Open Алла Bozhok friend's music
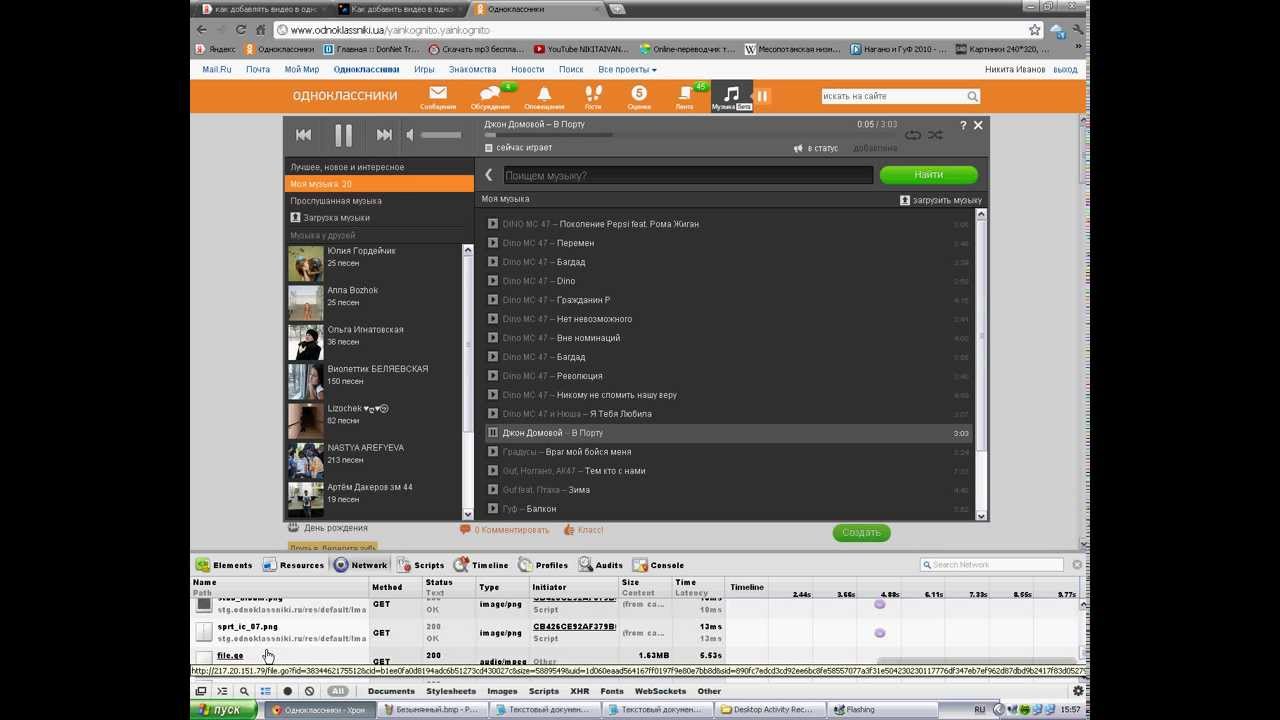Viewport: 1280px width, 720px height. click(x=352, y=290)
